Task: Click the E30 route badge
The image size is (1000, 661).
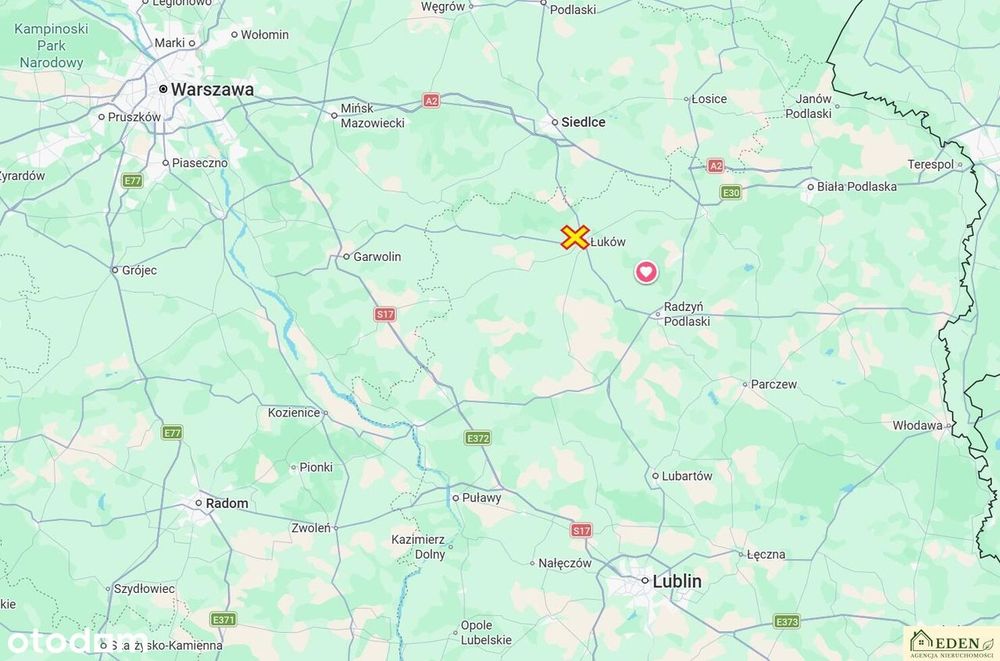Action: click(731, 192)
